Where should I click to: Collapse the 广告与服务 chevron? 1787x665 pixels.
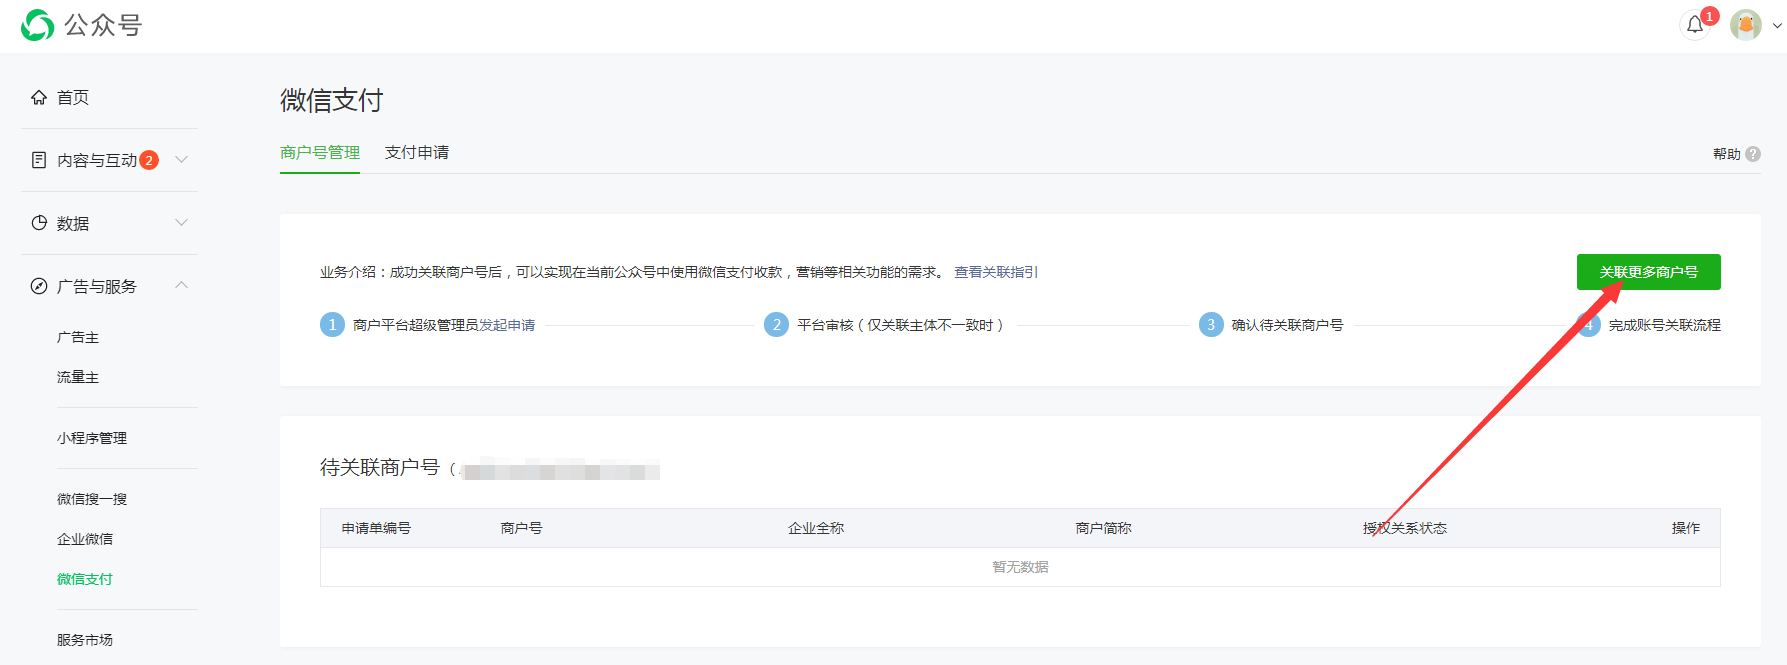tap(181, 285)
